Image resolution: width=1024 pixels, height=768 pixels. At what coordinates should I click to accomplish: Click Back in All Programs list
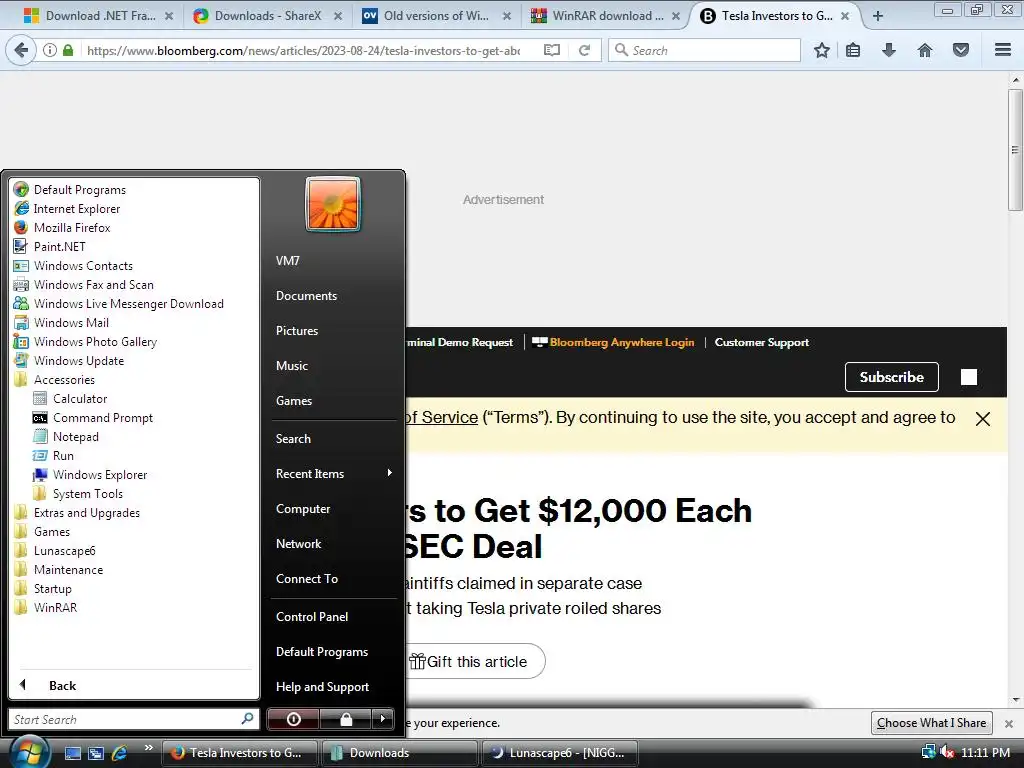click(x=63, y=686)
